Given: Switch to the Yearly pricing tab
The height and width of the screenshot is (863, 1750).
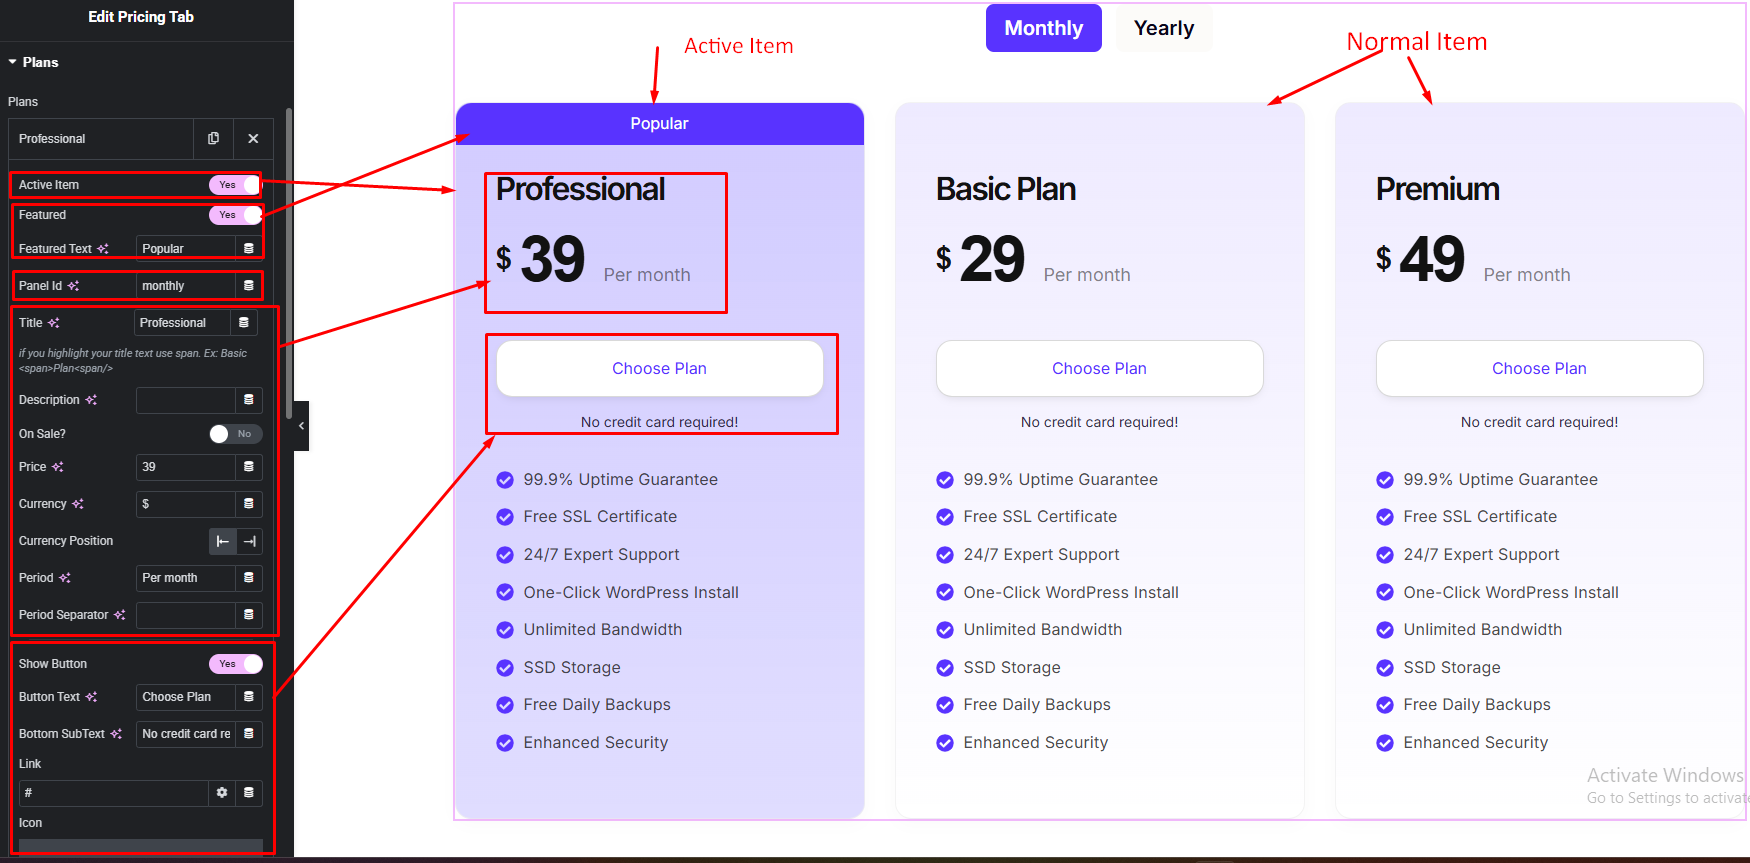Looking at the screenshot, I should tap(1163, 28).
